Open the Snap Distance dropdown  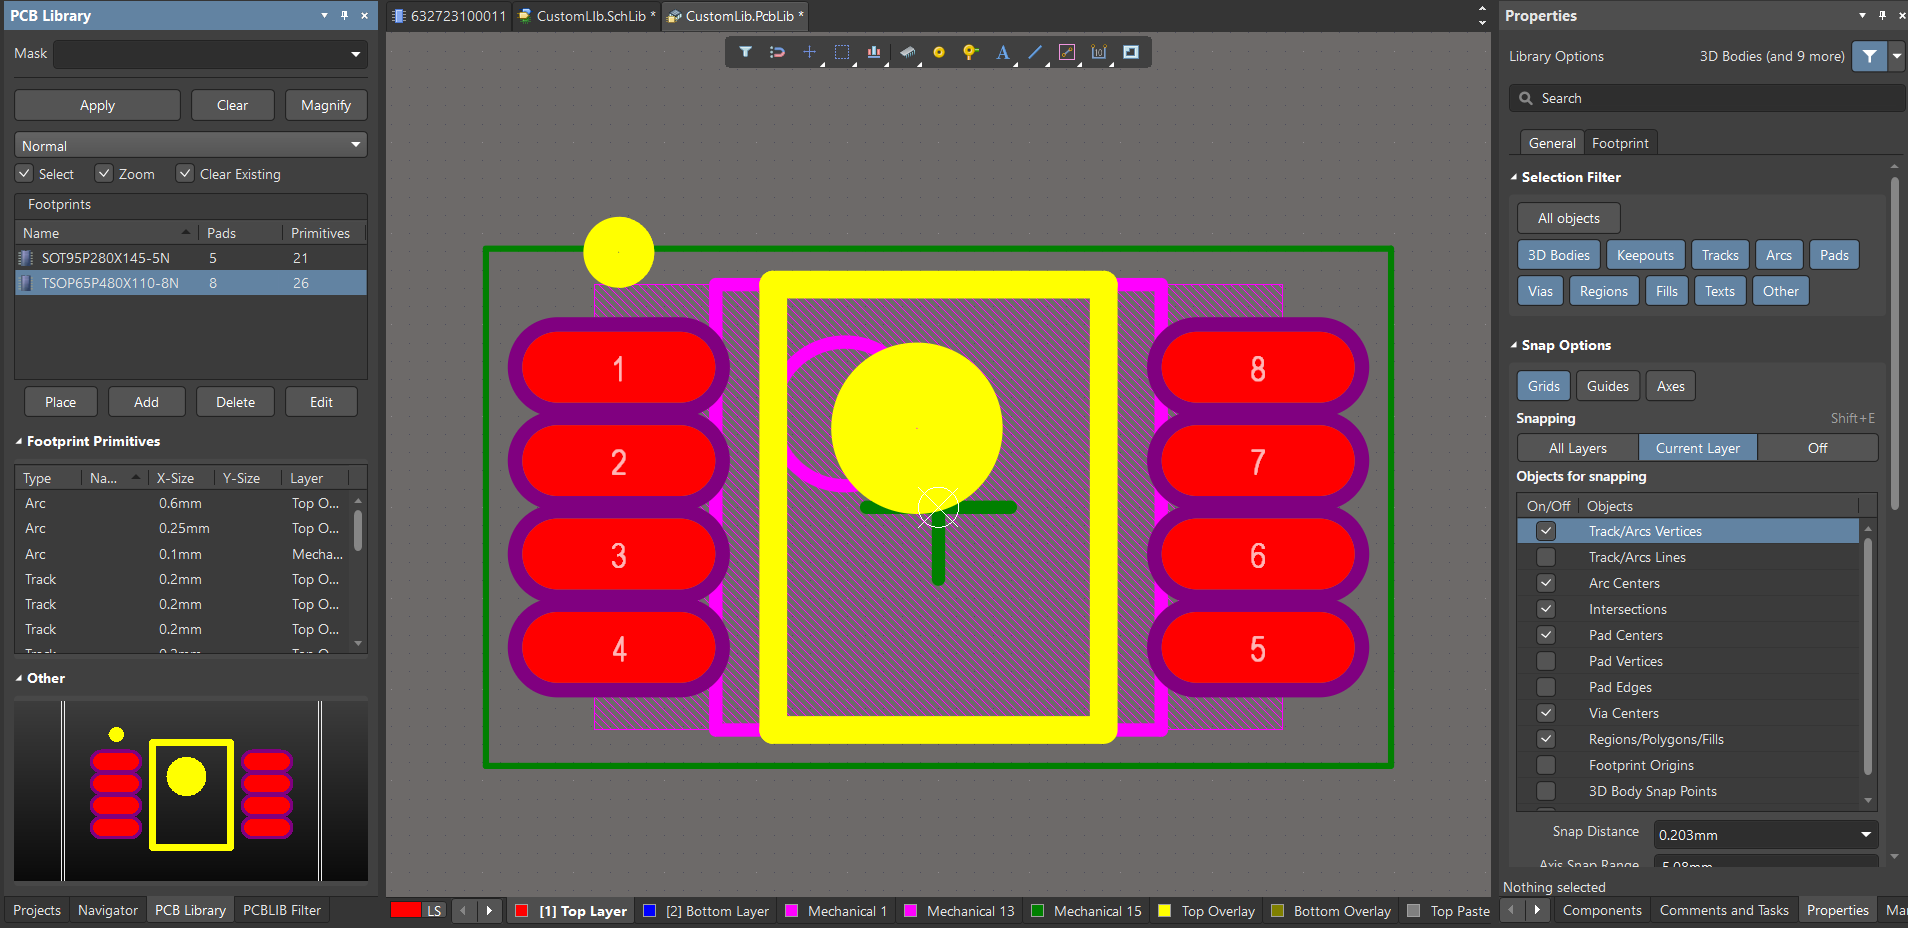point(1865,835)
